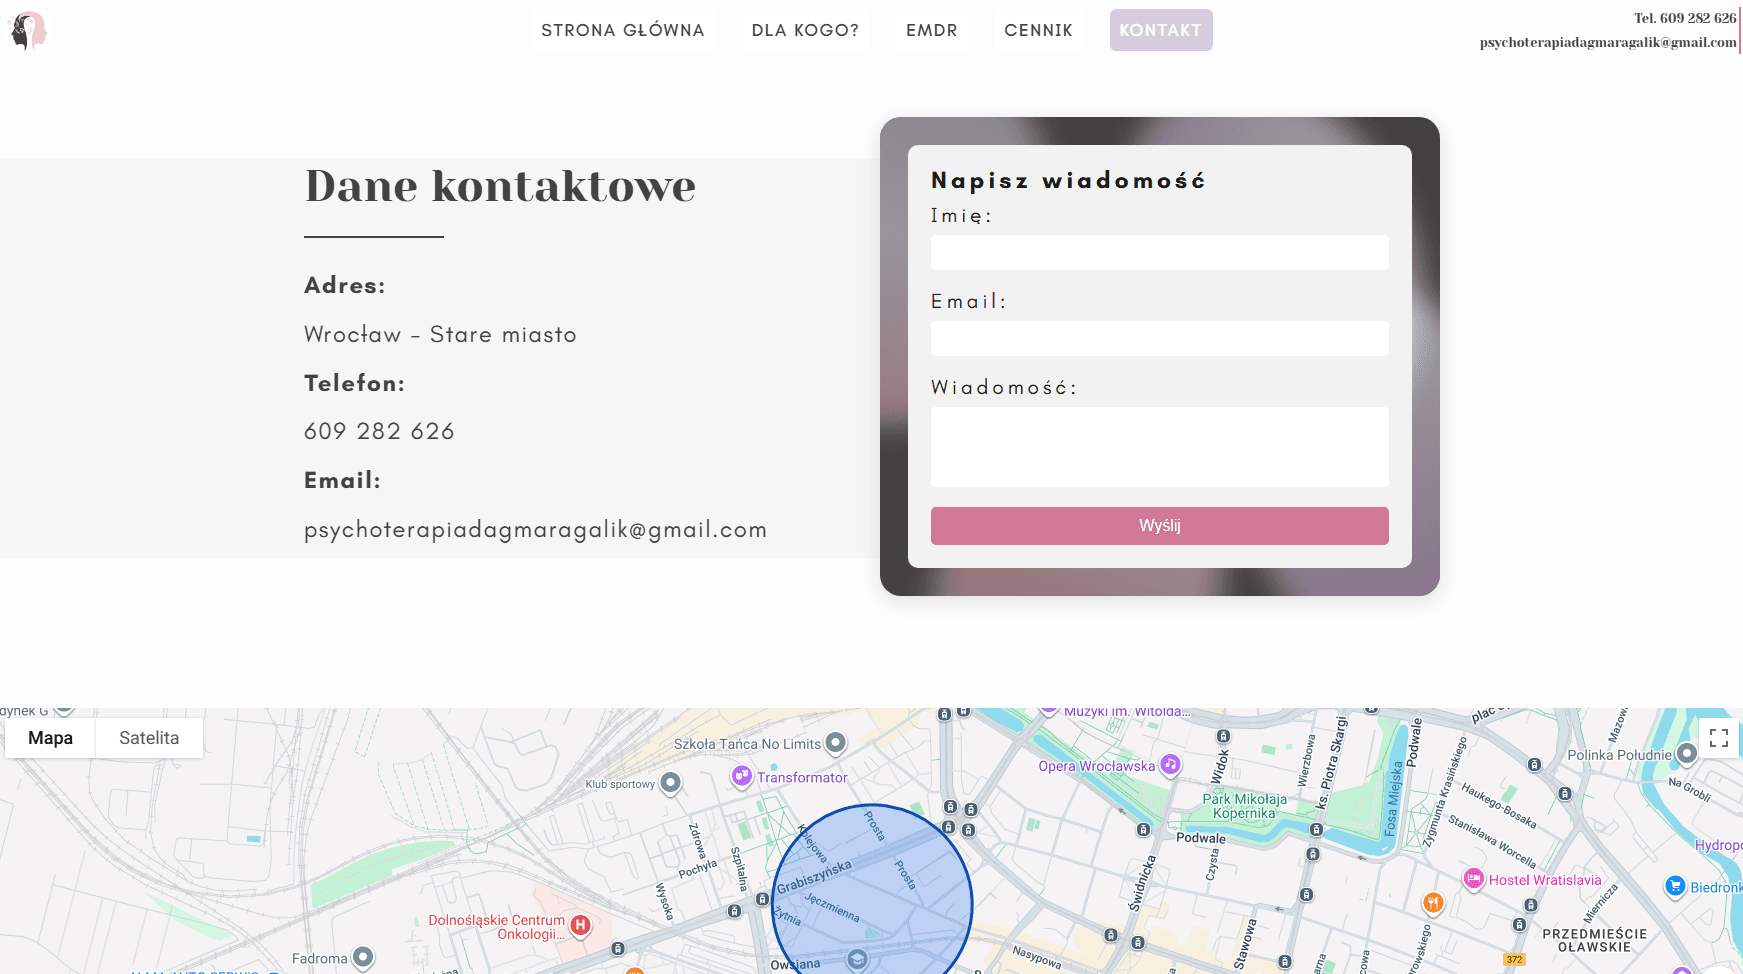Click the Dolnośląskie Centrum Onkologii hospital marker
Image resolution: width=1743 pixels, height=974 pixels.
tap(580, 926)
